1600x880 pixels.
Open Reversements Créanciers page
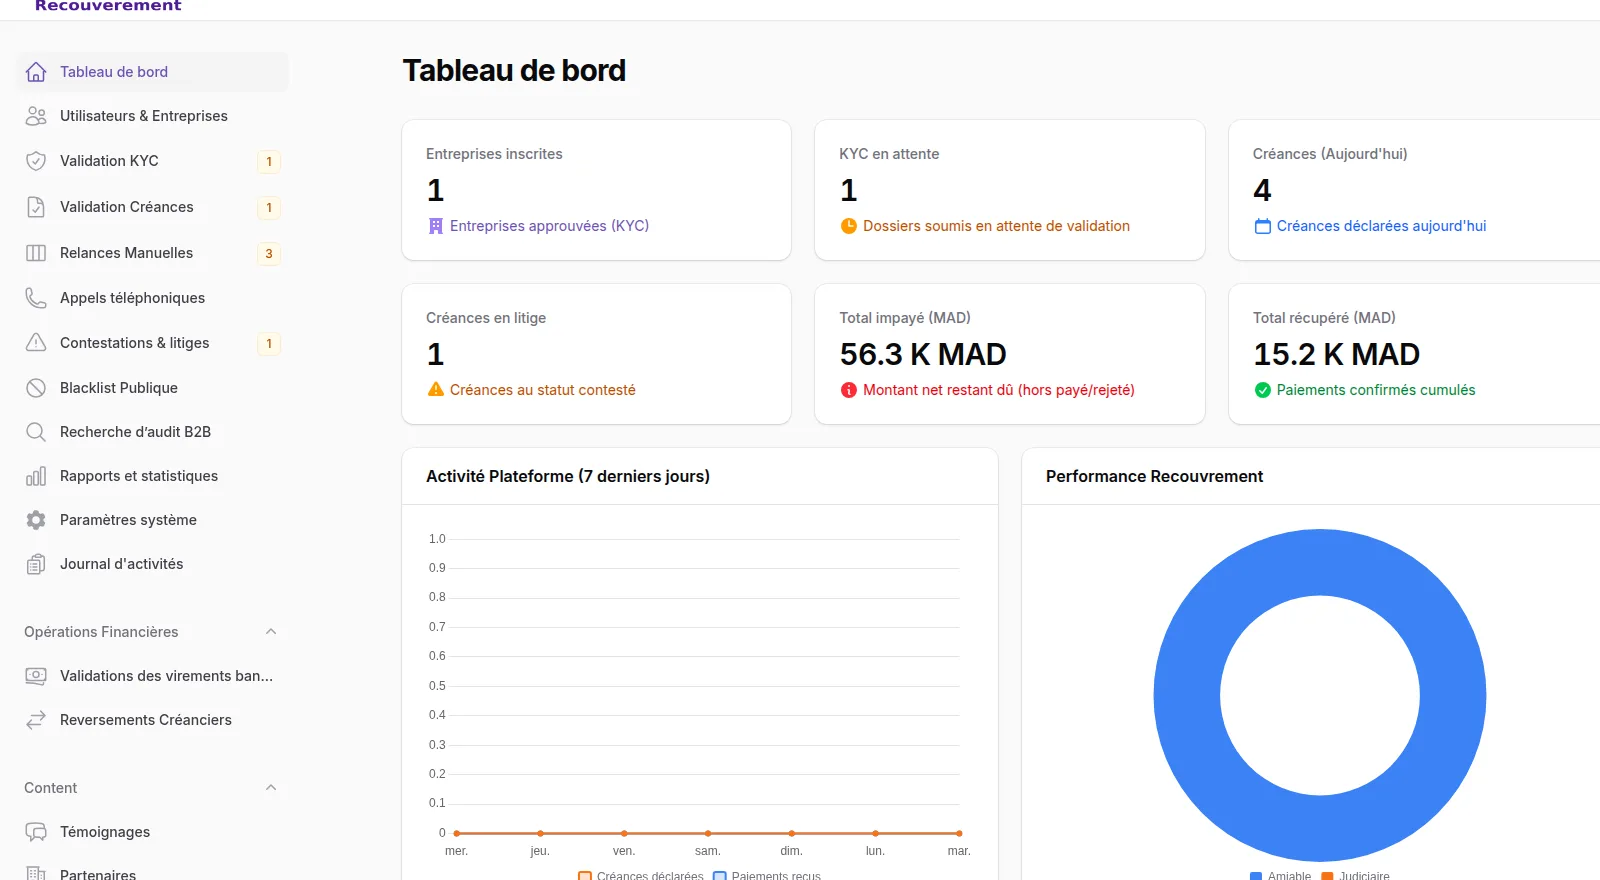tap(153, 720)
